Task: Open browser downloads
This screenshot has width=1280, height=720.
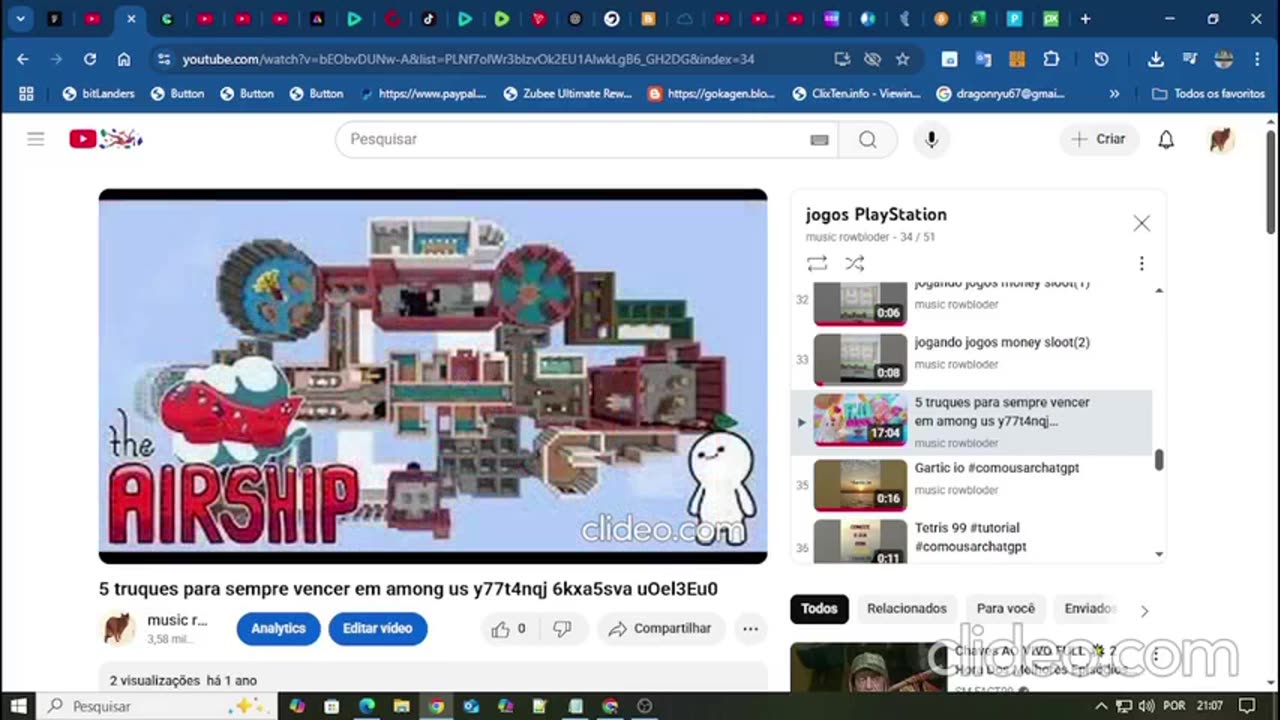Action: click(x=1155, y=59)
